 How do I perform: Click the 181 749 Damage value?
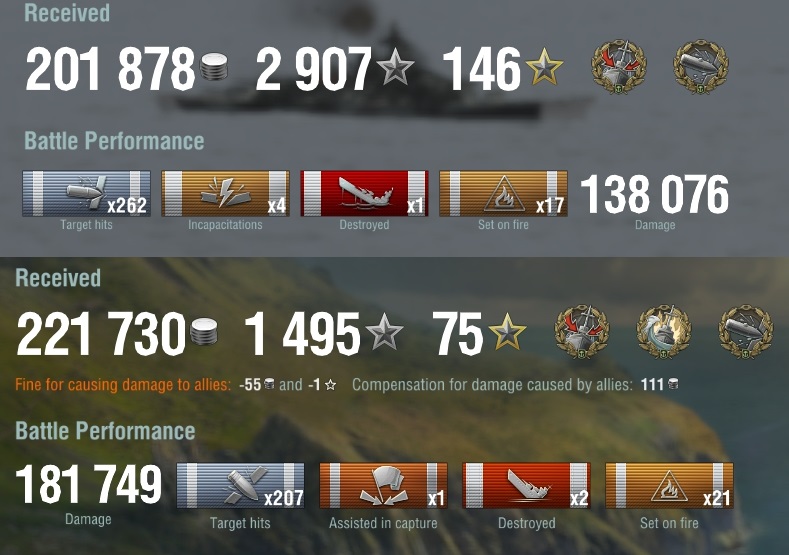tap(89, 484)
